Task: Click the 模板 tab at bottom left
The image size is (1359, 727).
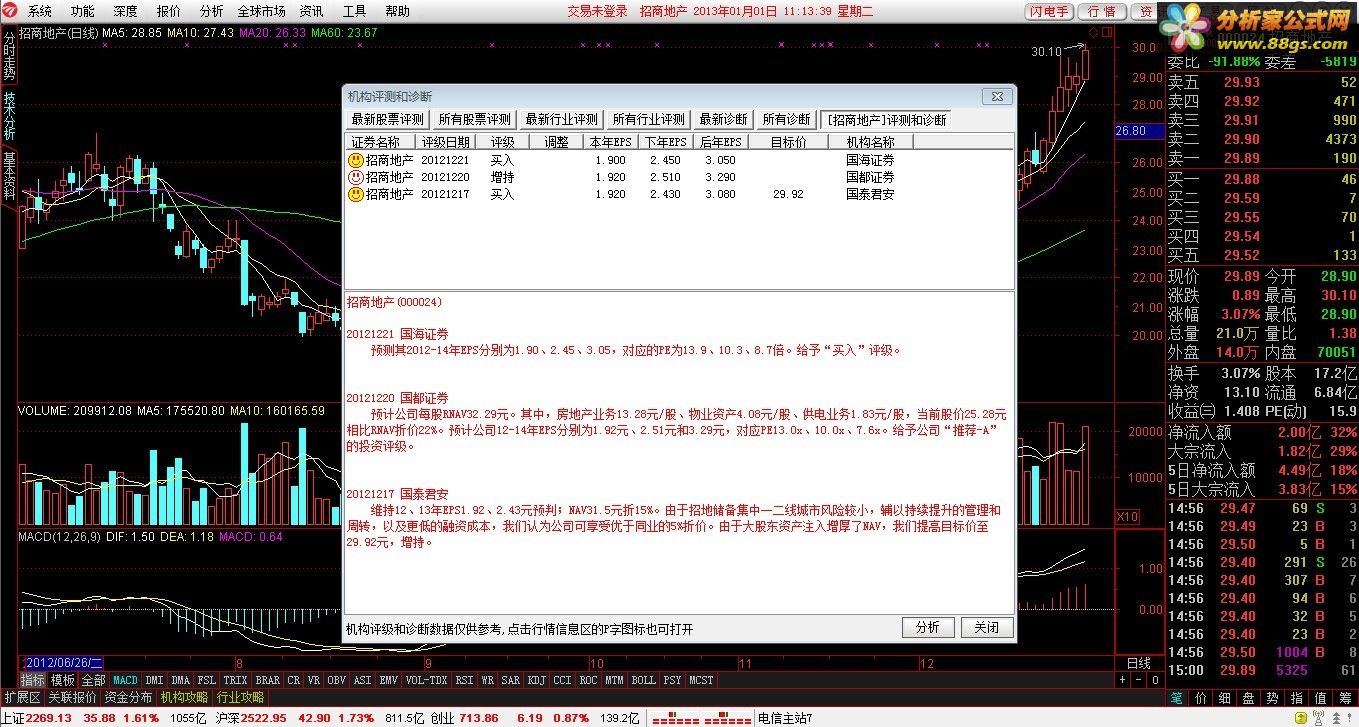Action: [62, 680]
